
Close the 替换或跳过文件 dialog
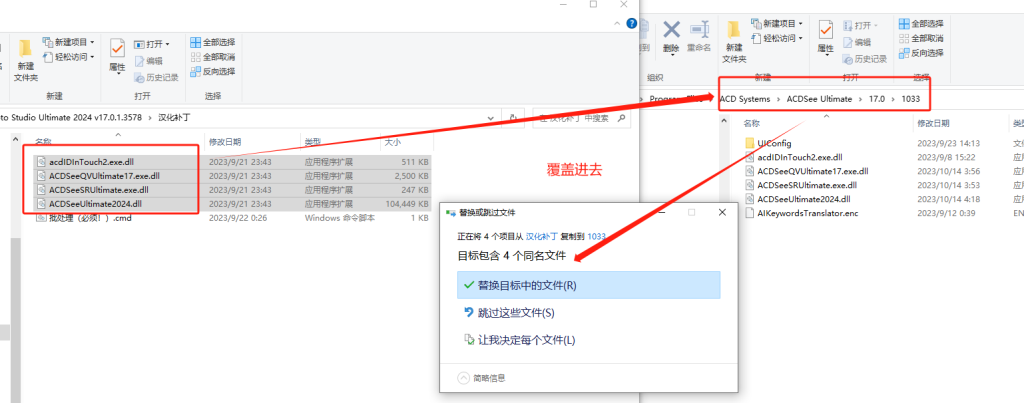(722, 213)
